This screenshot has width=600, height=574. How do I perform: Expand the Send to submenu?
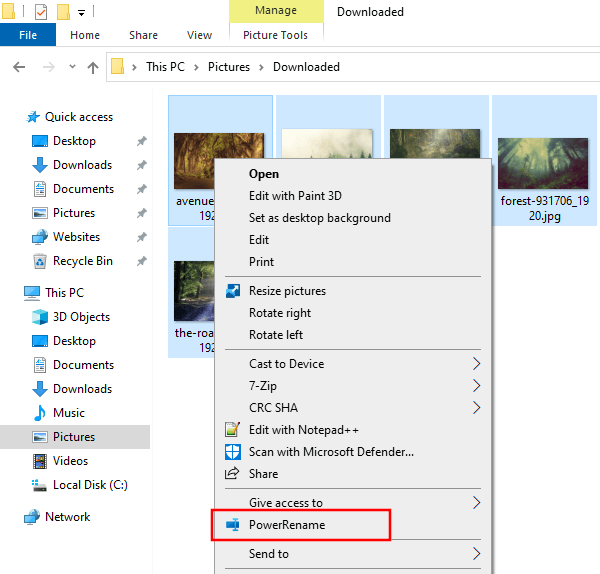point(476,554)
